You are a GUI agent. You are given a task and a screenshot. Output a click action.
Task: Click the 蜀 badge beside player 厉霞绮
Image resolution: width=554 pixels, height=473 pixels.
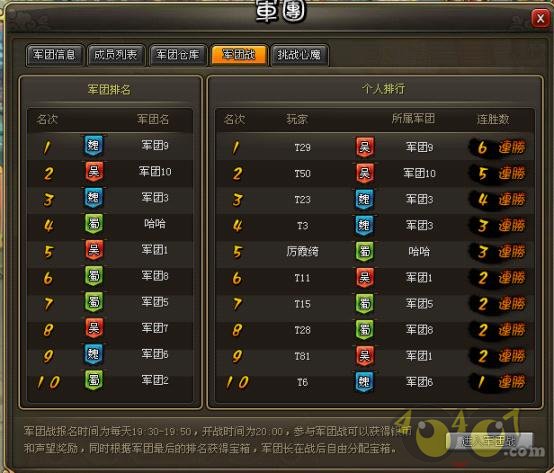point(365,252)
